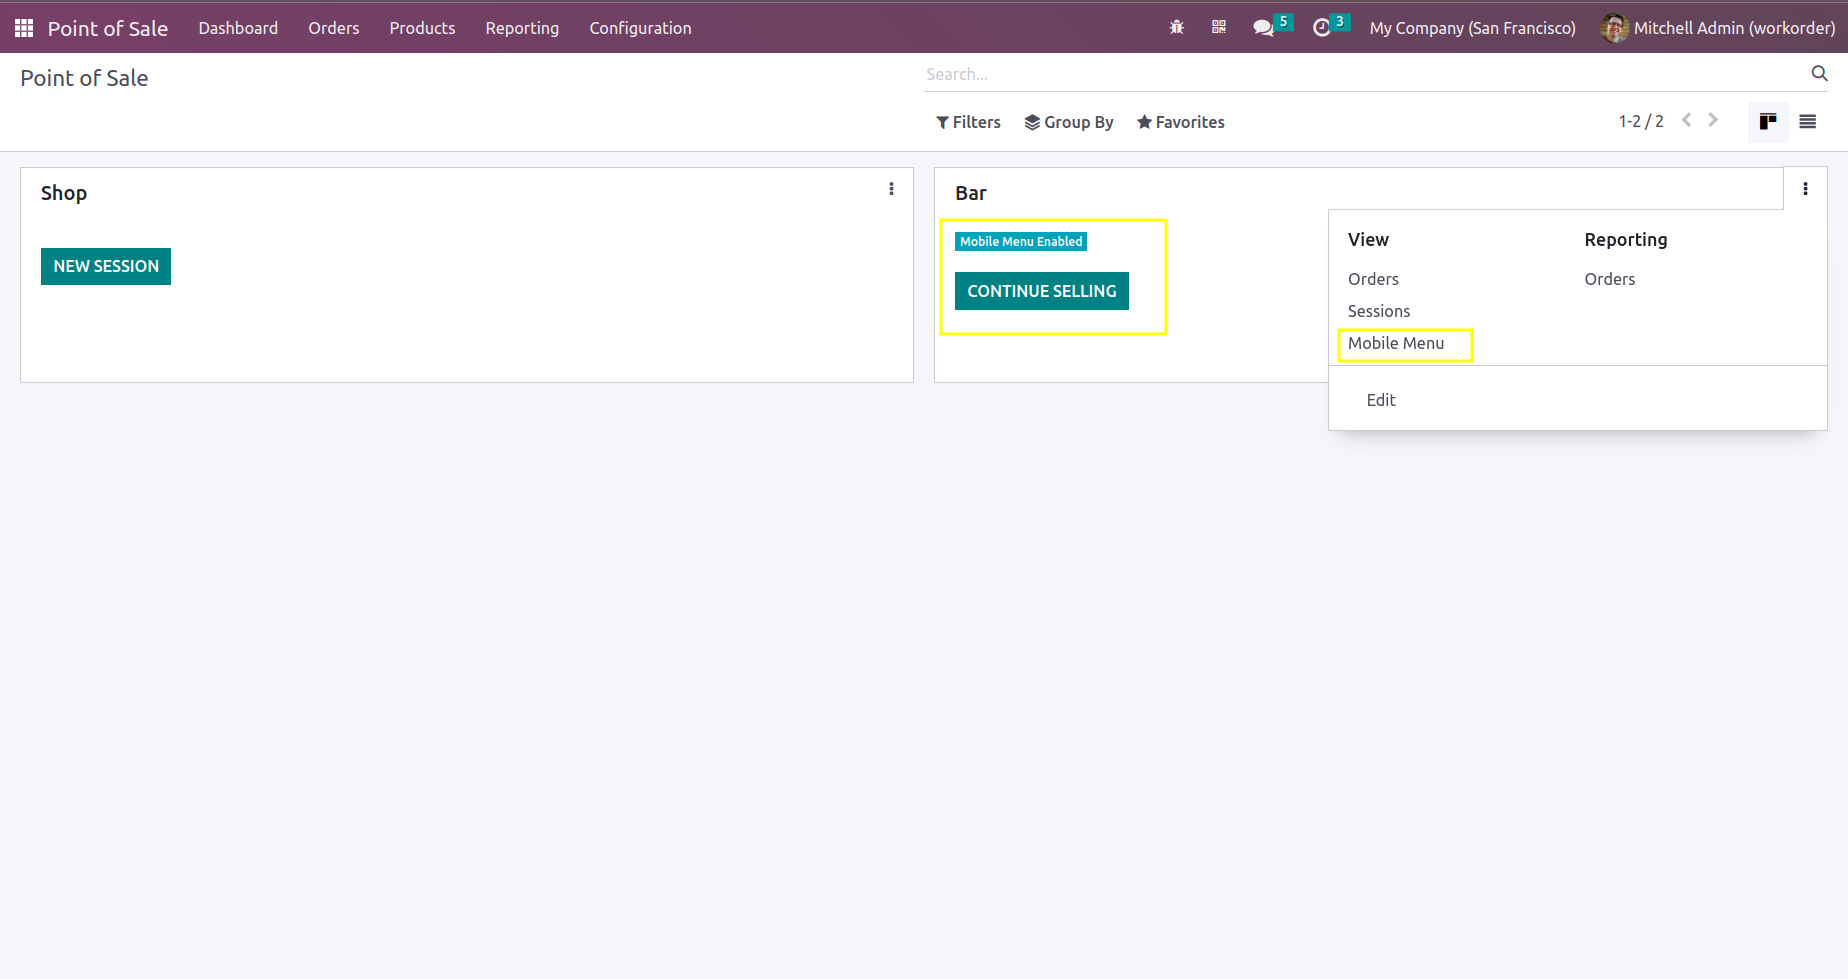Go to previous page arrow
The height and width of the screenshot is (979, 1848).
[1687, 120]
